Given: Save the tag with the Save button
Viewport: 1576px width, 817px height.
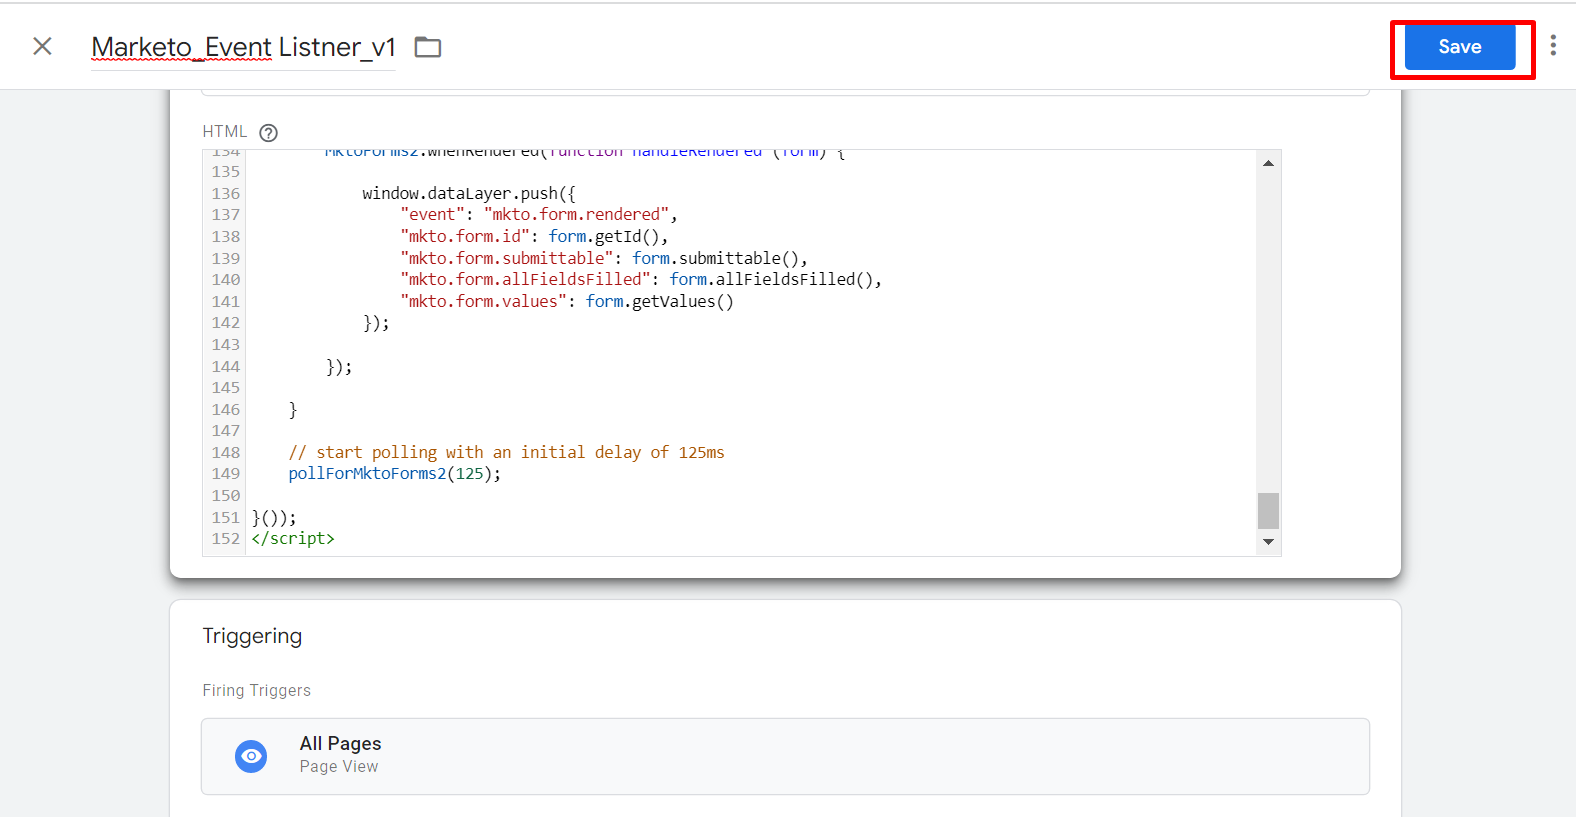Looking at the screenshot, I should point(1460,47).
